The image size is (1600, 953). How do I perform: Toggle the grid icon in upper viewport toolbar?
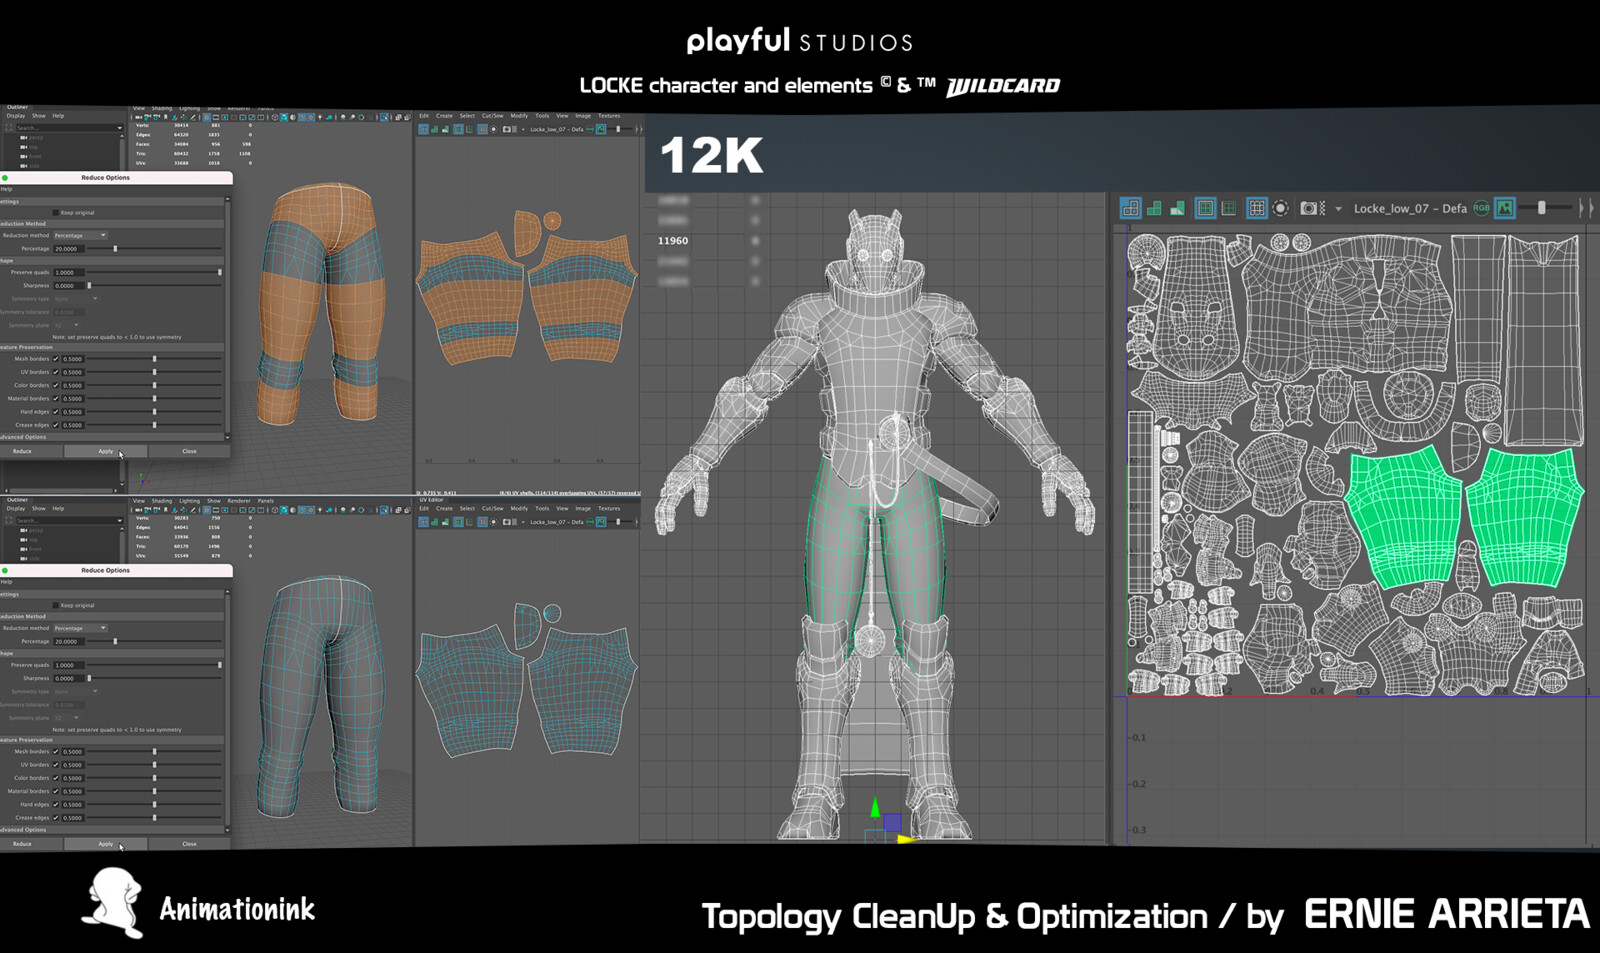tap(207, 117)
